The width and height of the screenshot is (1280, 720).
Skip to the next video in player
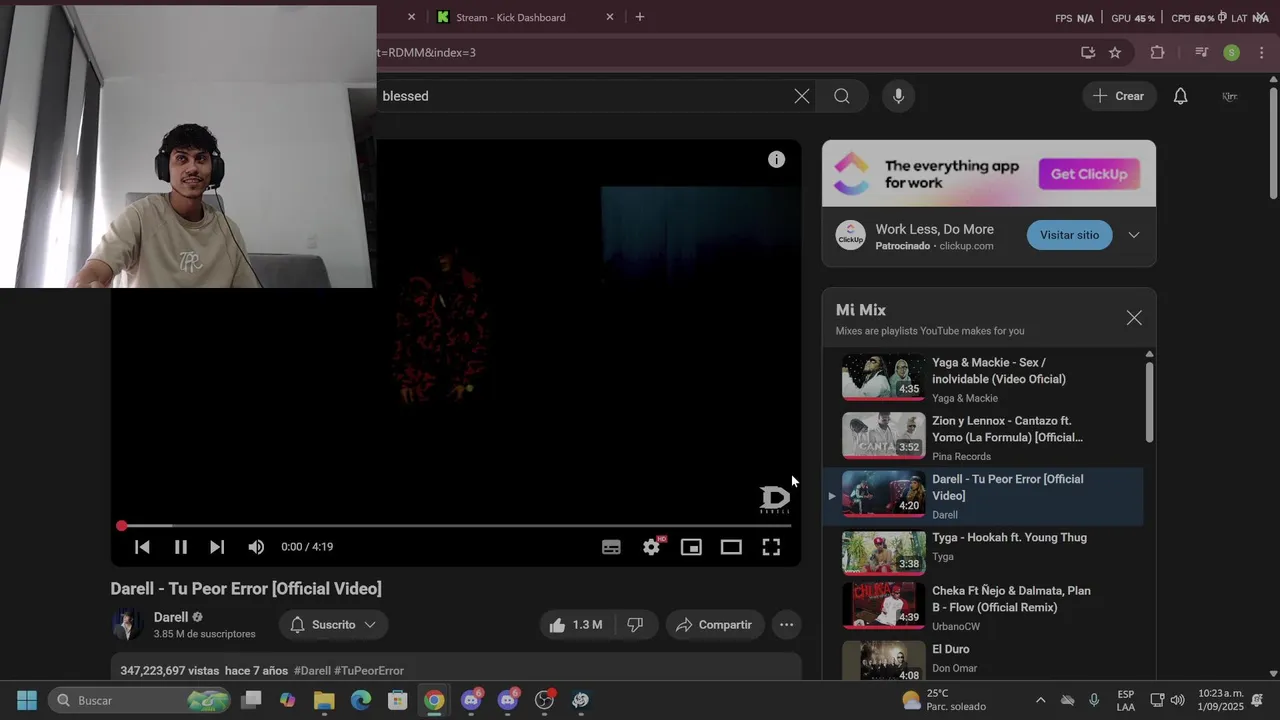217,547
